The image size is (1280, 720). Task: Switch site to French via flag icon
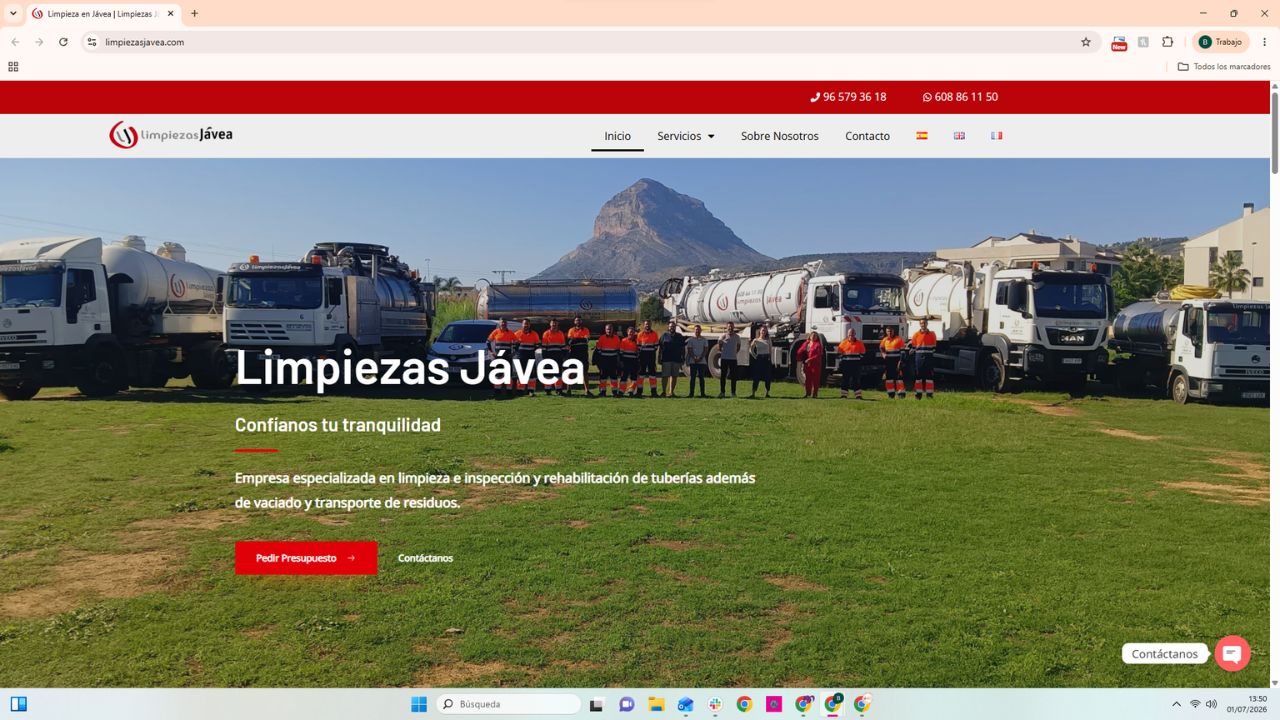click(996, 136)
